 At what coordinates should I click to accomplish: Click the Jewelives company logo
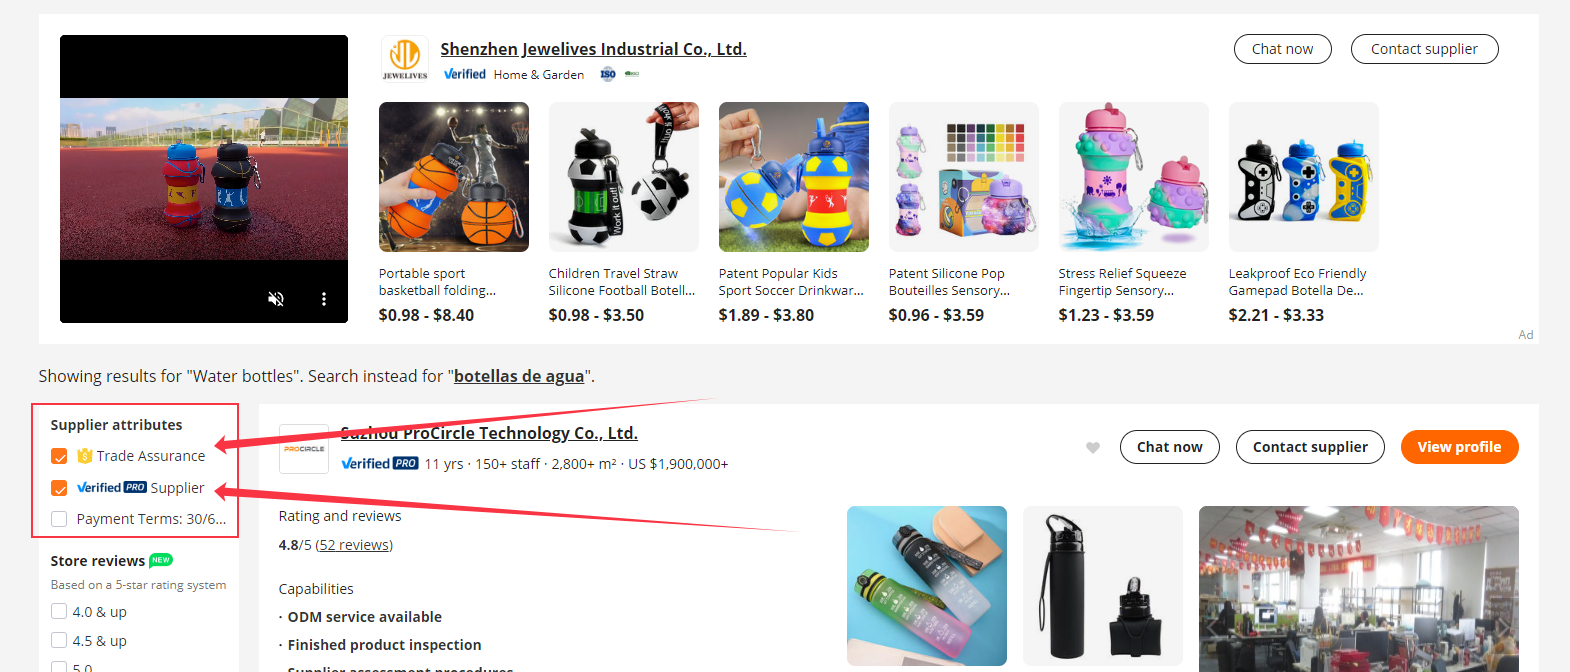click(x=404, y=59)
